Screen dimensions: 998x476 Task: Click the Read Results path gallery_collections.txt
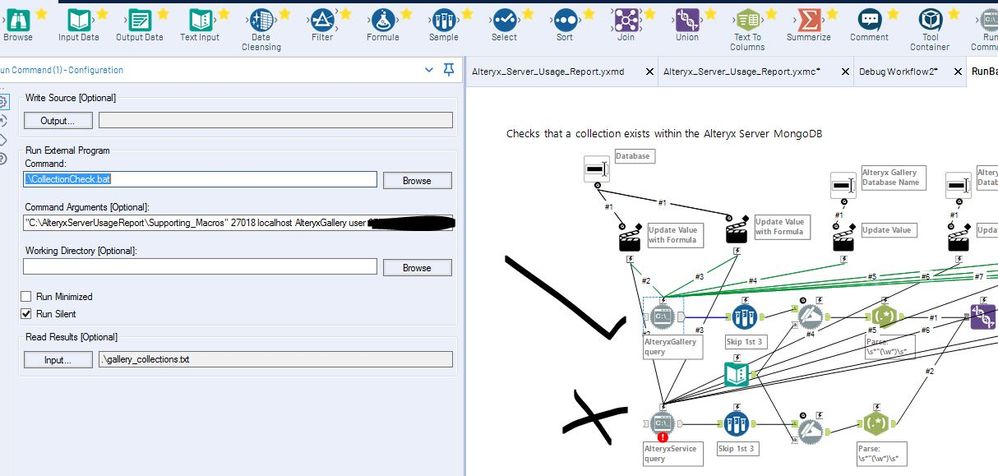point(276,360)
